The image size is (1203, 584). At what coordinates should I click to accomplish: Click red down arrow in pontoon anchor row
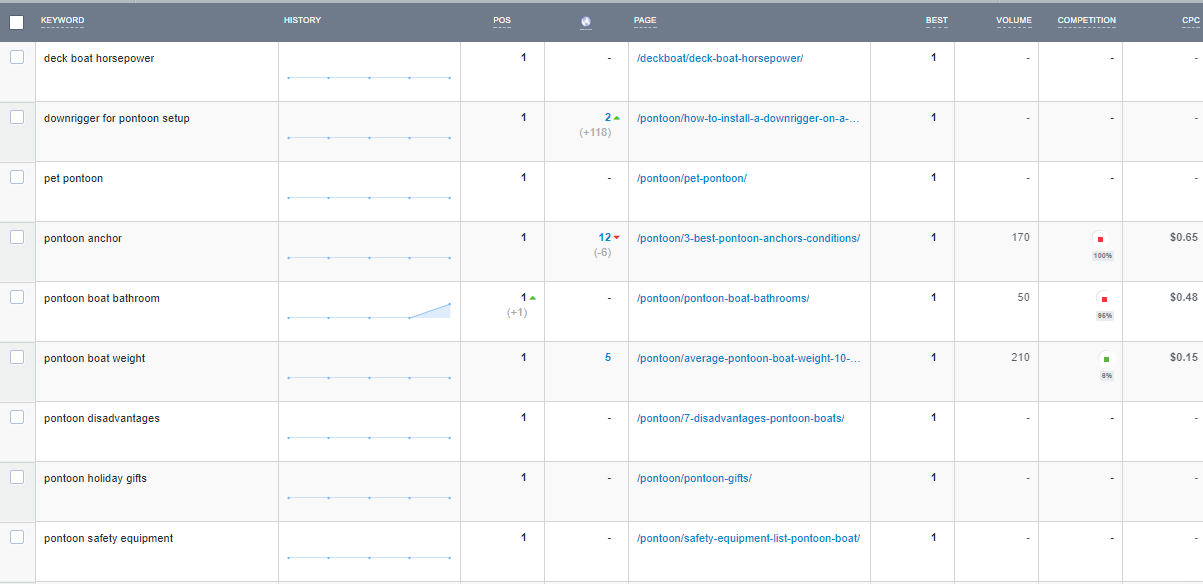coord(617,238)
